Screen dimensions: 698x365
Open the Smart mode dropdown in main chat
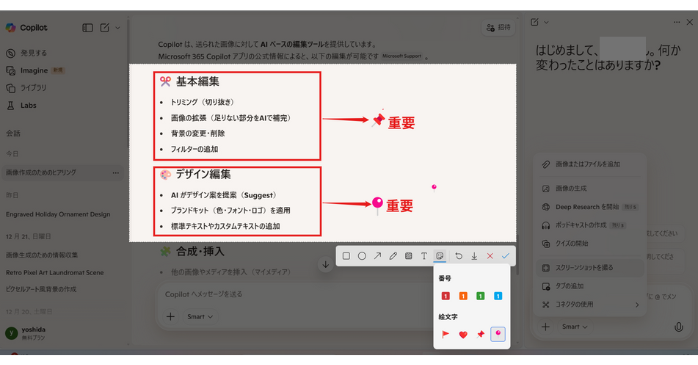200,316
